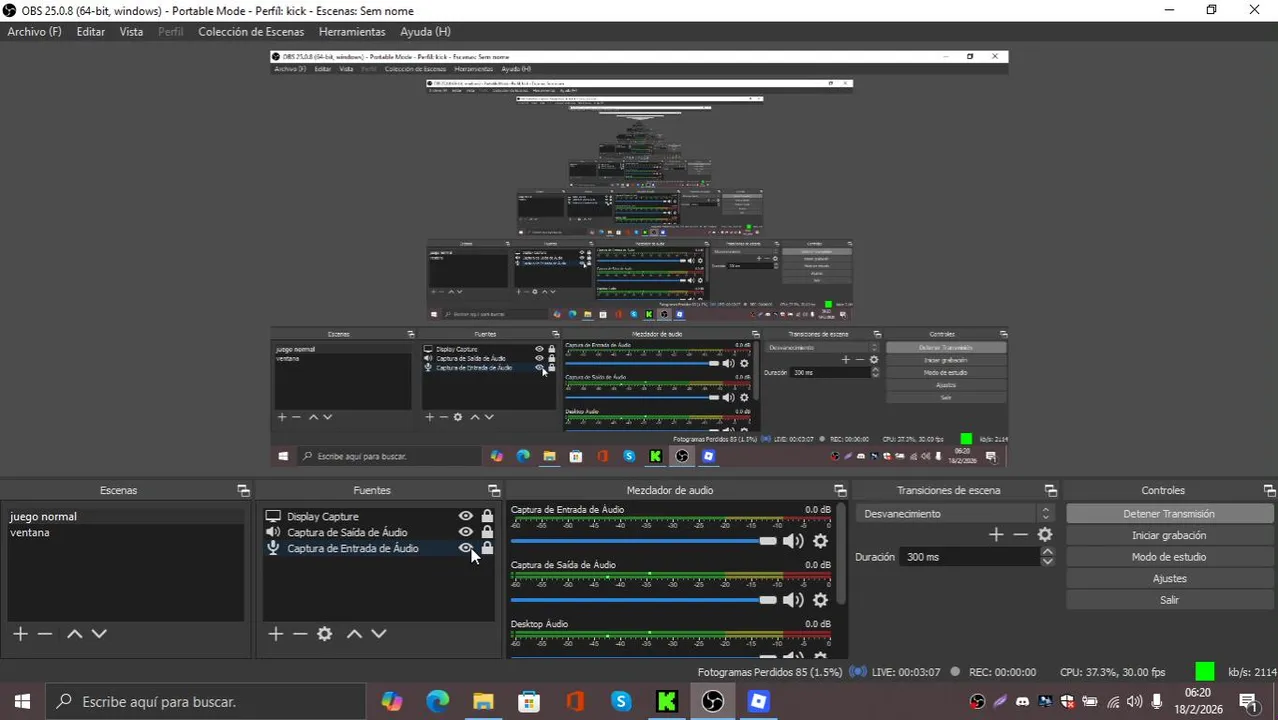Move source up in Fuentes panel
Image resolution: width=1278 pixels, height=720 pixels.
[354, 634]
